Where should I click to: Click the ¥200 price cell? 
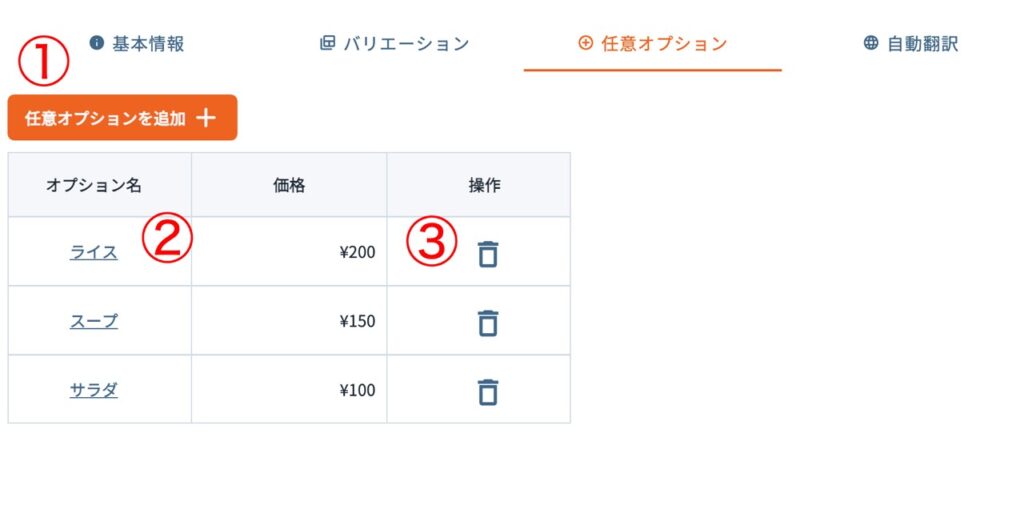(357, 252)
